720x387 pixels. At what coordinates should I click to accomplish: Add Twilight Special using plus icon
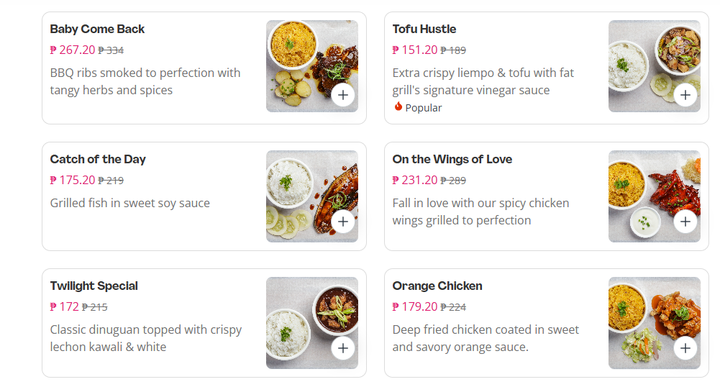343,348
